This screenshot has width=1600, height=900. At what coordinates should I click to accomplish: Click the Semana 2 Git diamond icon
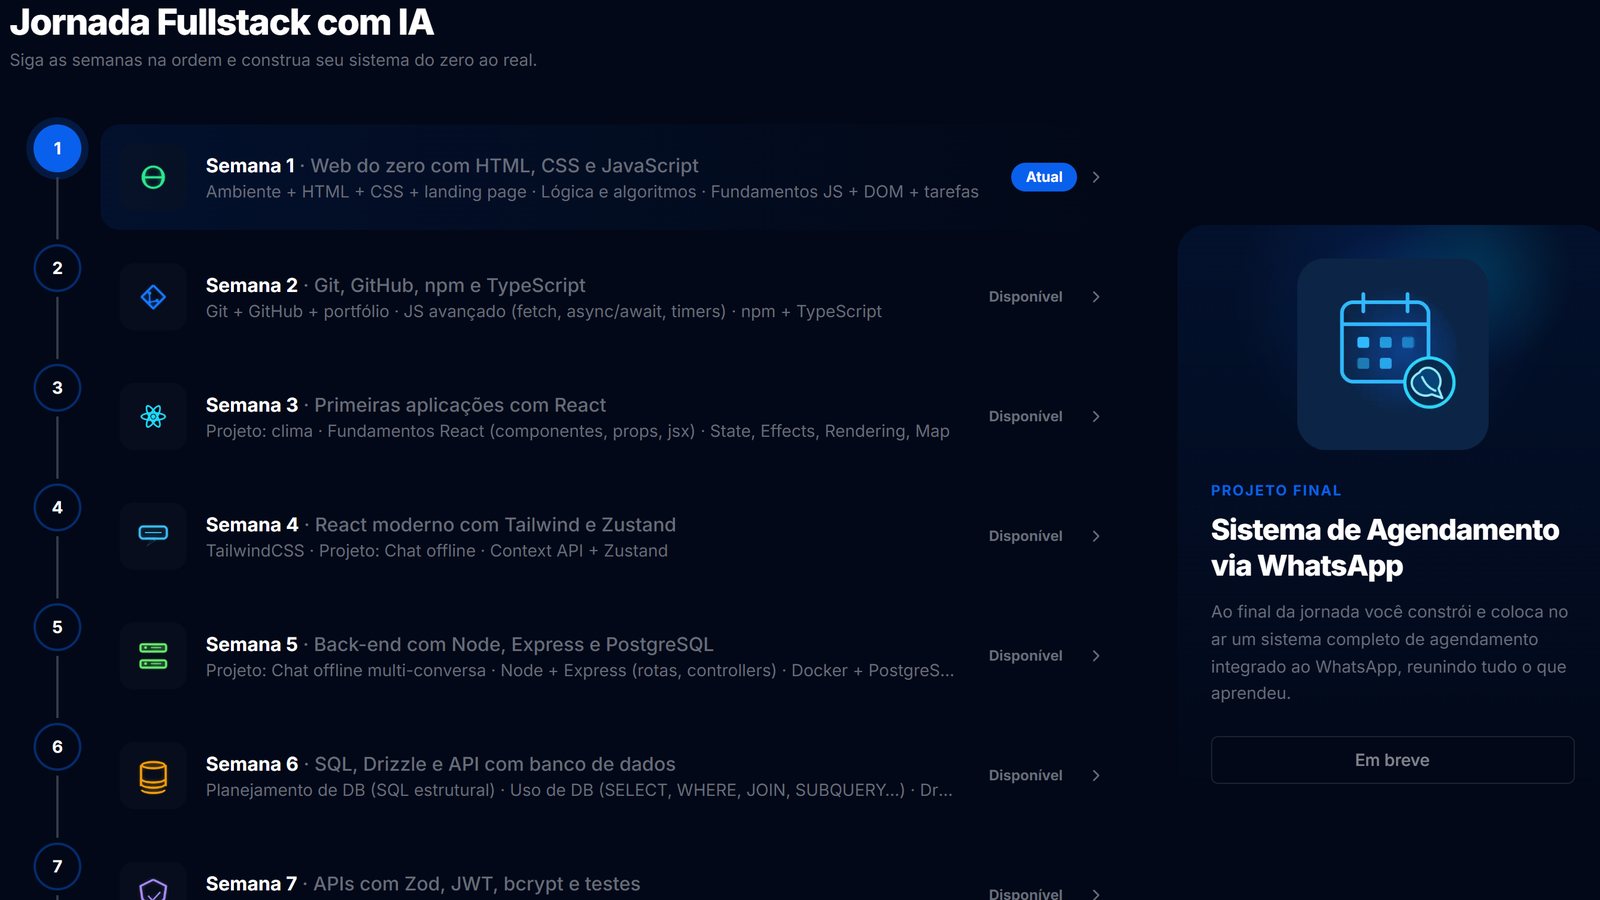coord(153,297)
